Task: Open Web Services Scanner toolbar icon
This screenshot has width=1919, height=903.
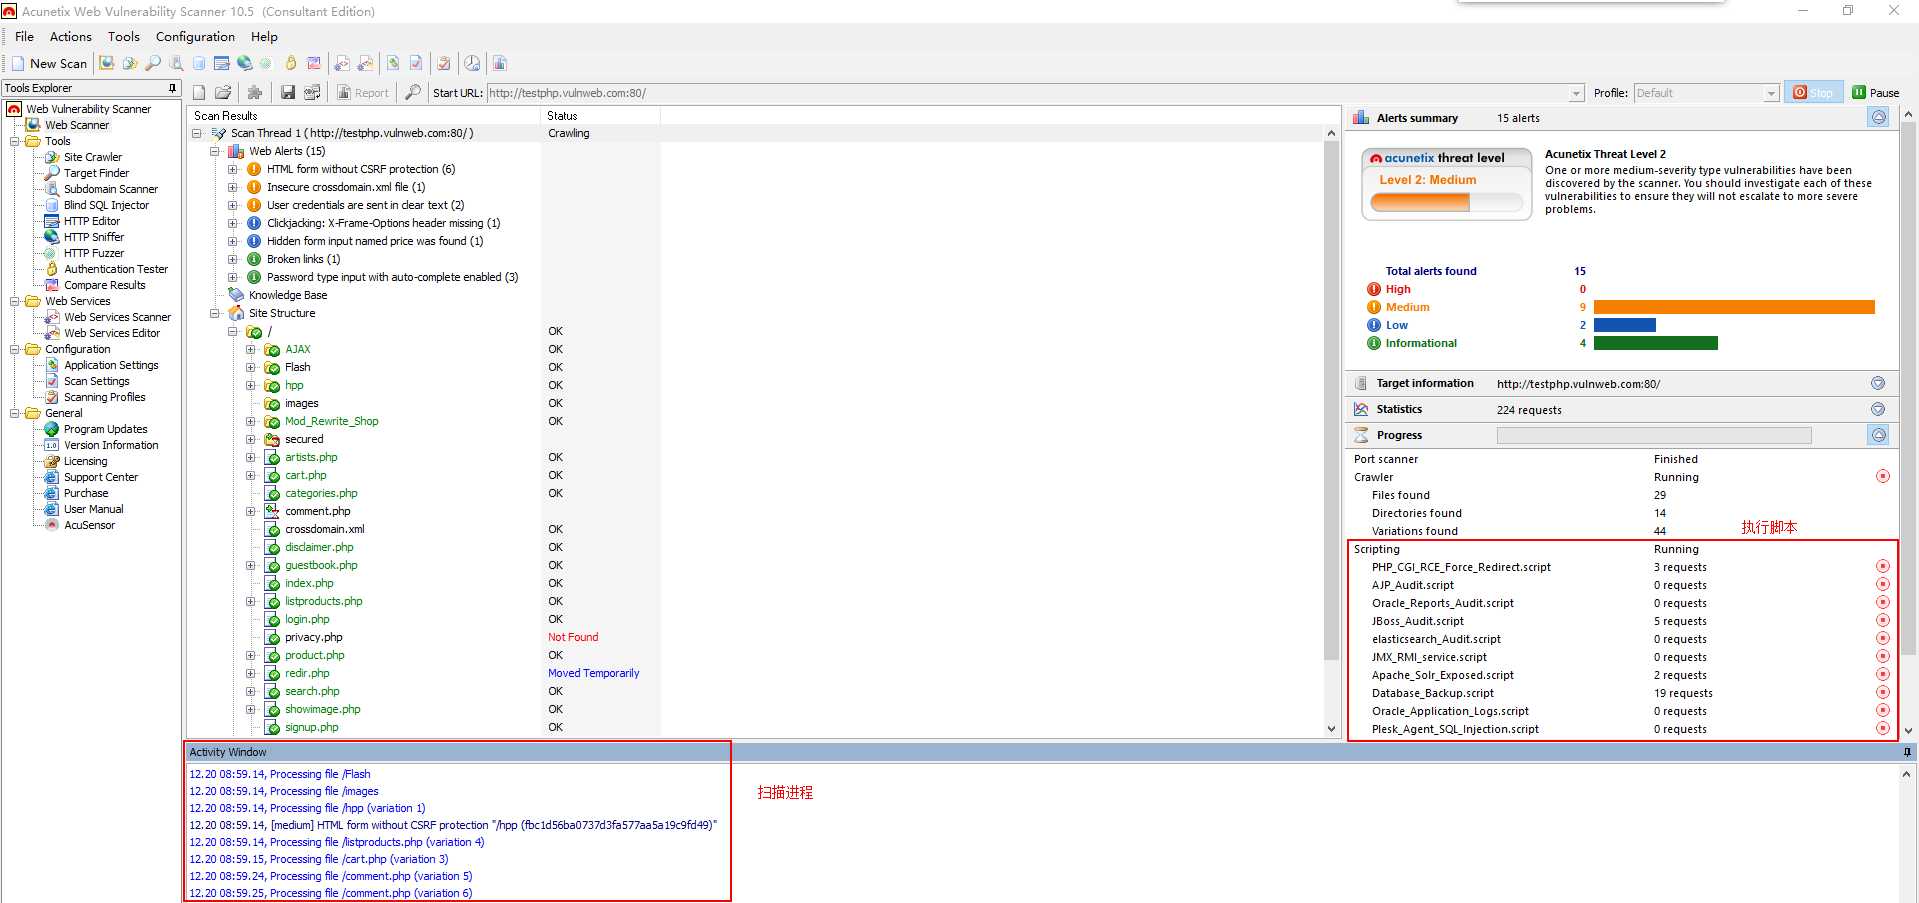Action: (x=342, y=63)
